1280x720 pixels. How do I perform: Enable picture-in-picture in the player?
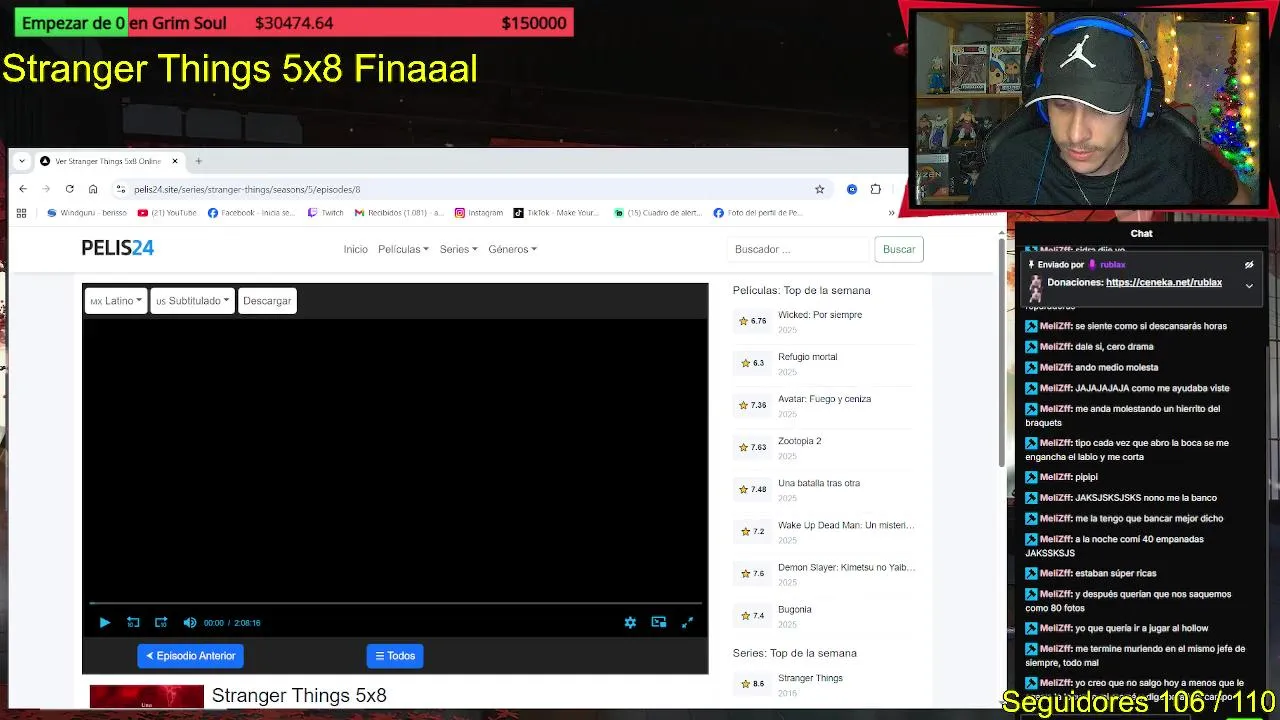(x=659, y=622)
